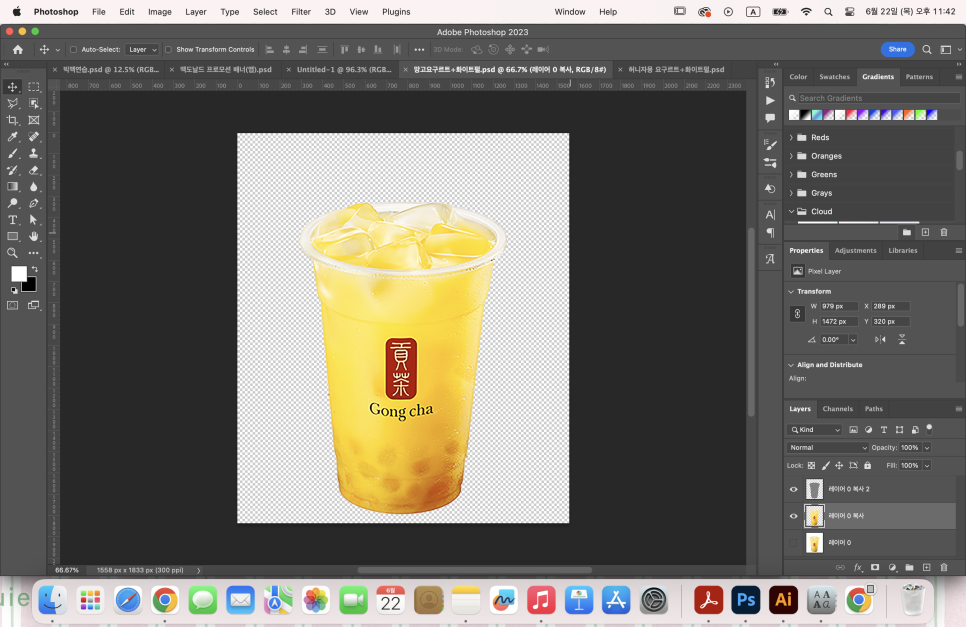
Task: Swap foreground and background colors
Action: click(x=35, y=269)
